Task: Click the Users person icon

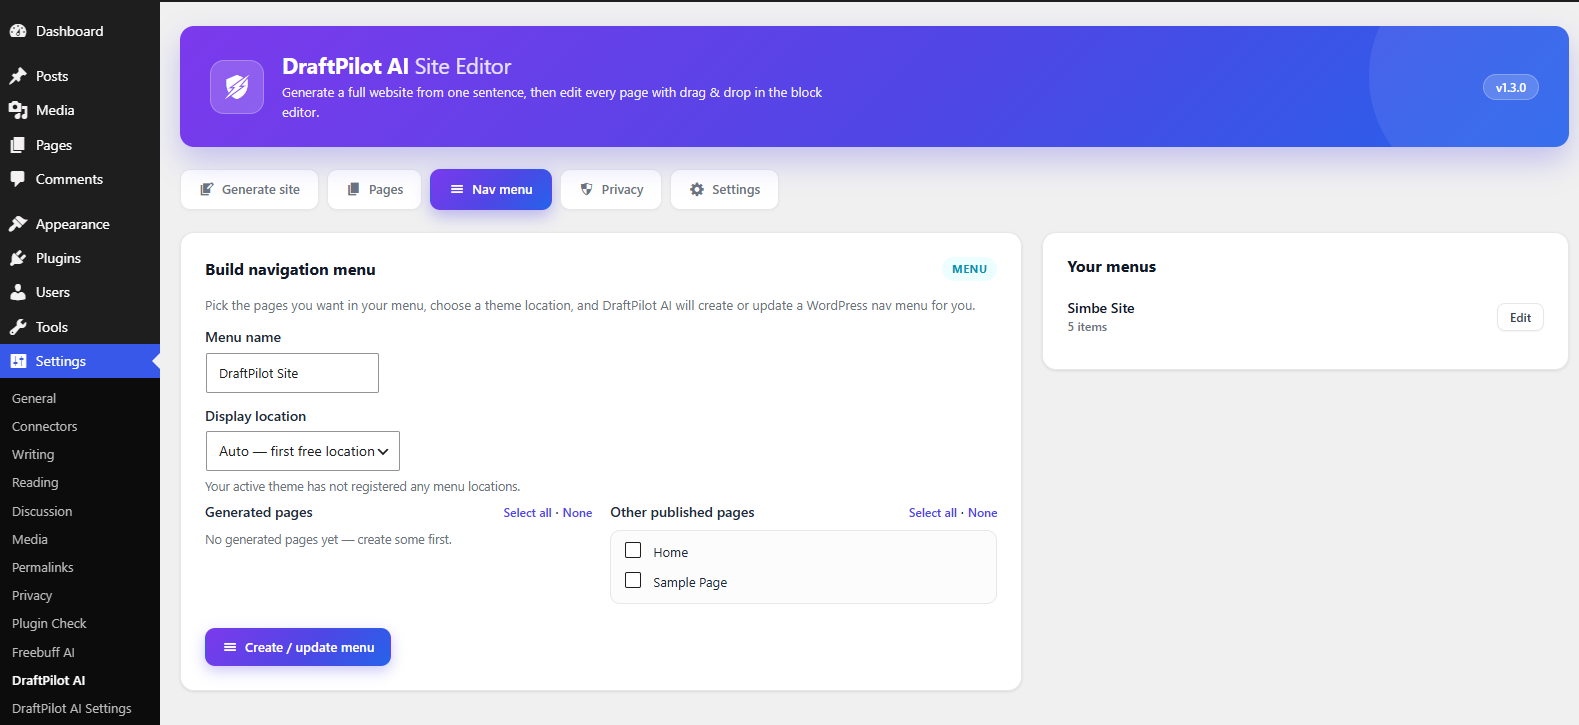Action: click(18, 292)
